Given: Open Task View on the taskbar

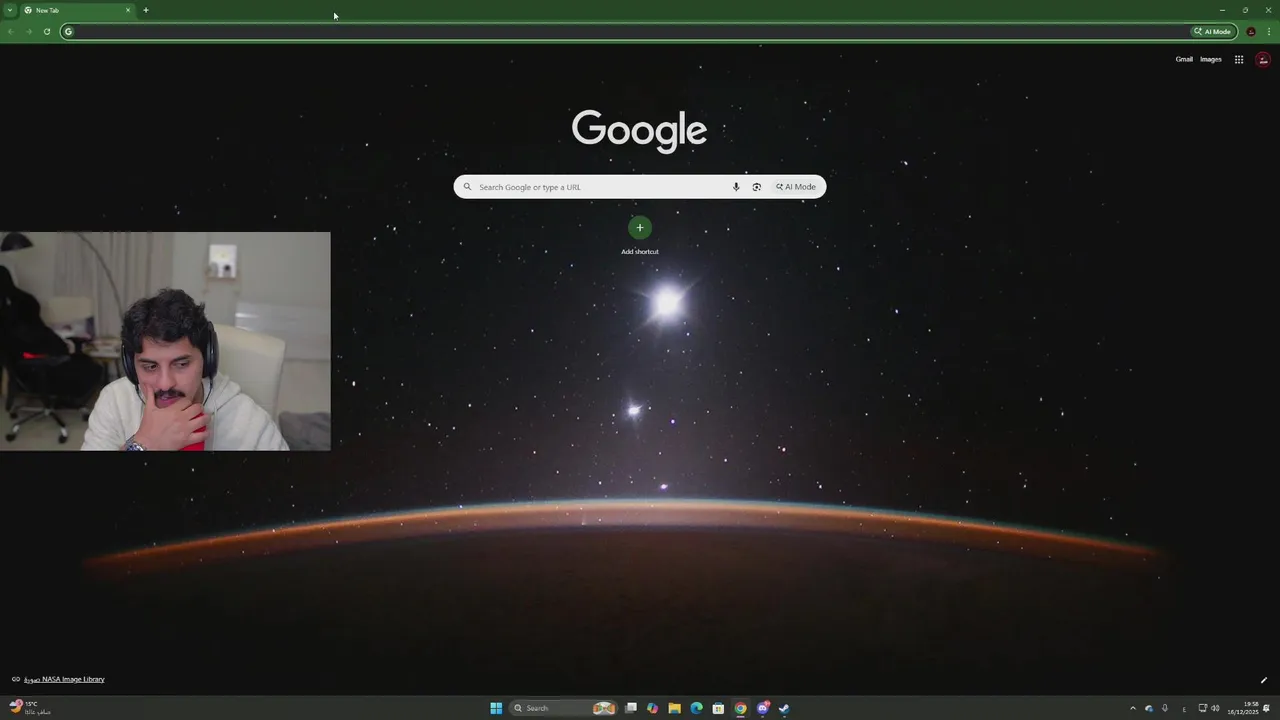Looking at the screenshot, I should point(631,708).
